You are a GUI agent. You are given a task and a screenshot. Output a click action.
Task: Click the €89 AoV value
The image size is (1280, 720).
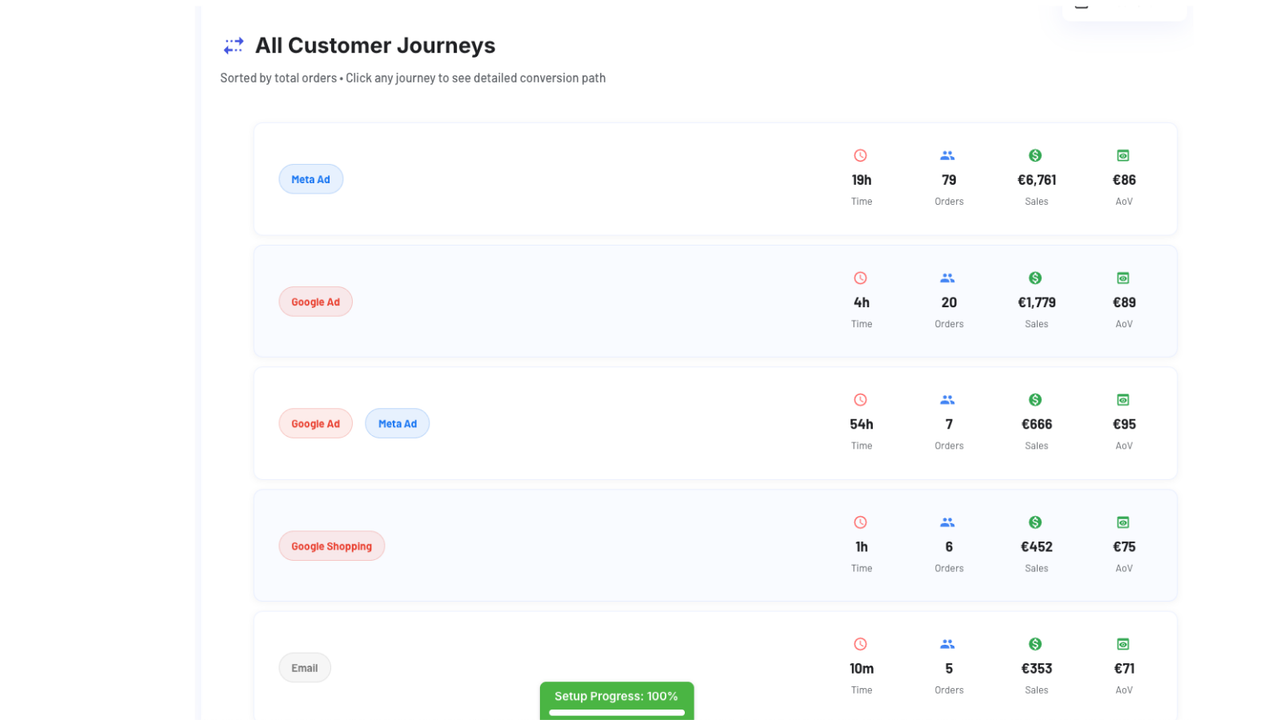pyautogui.click(x=1124, y=302)
